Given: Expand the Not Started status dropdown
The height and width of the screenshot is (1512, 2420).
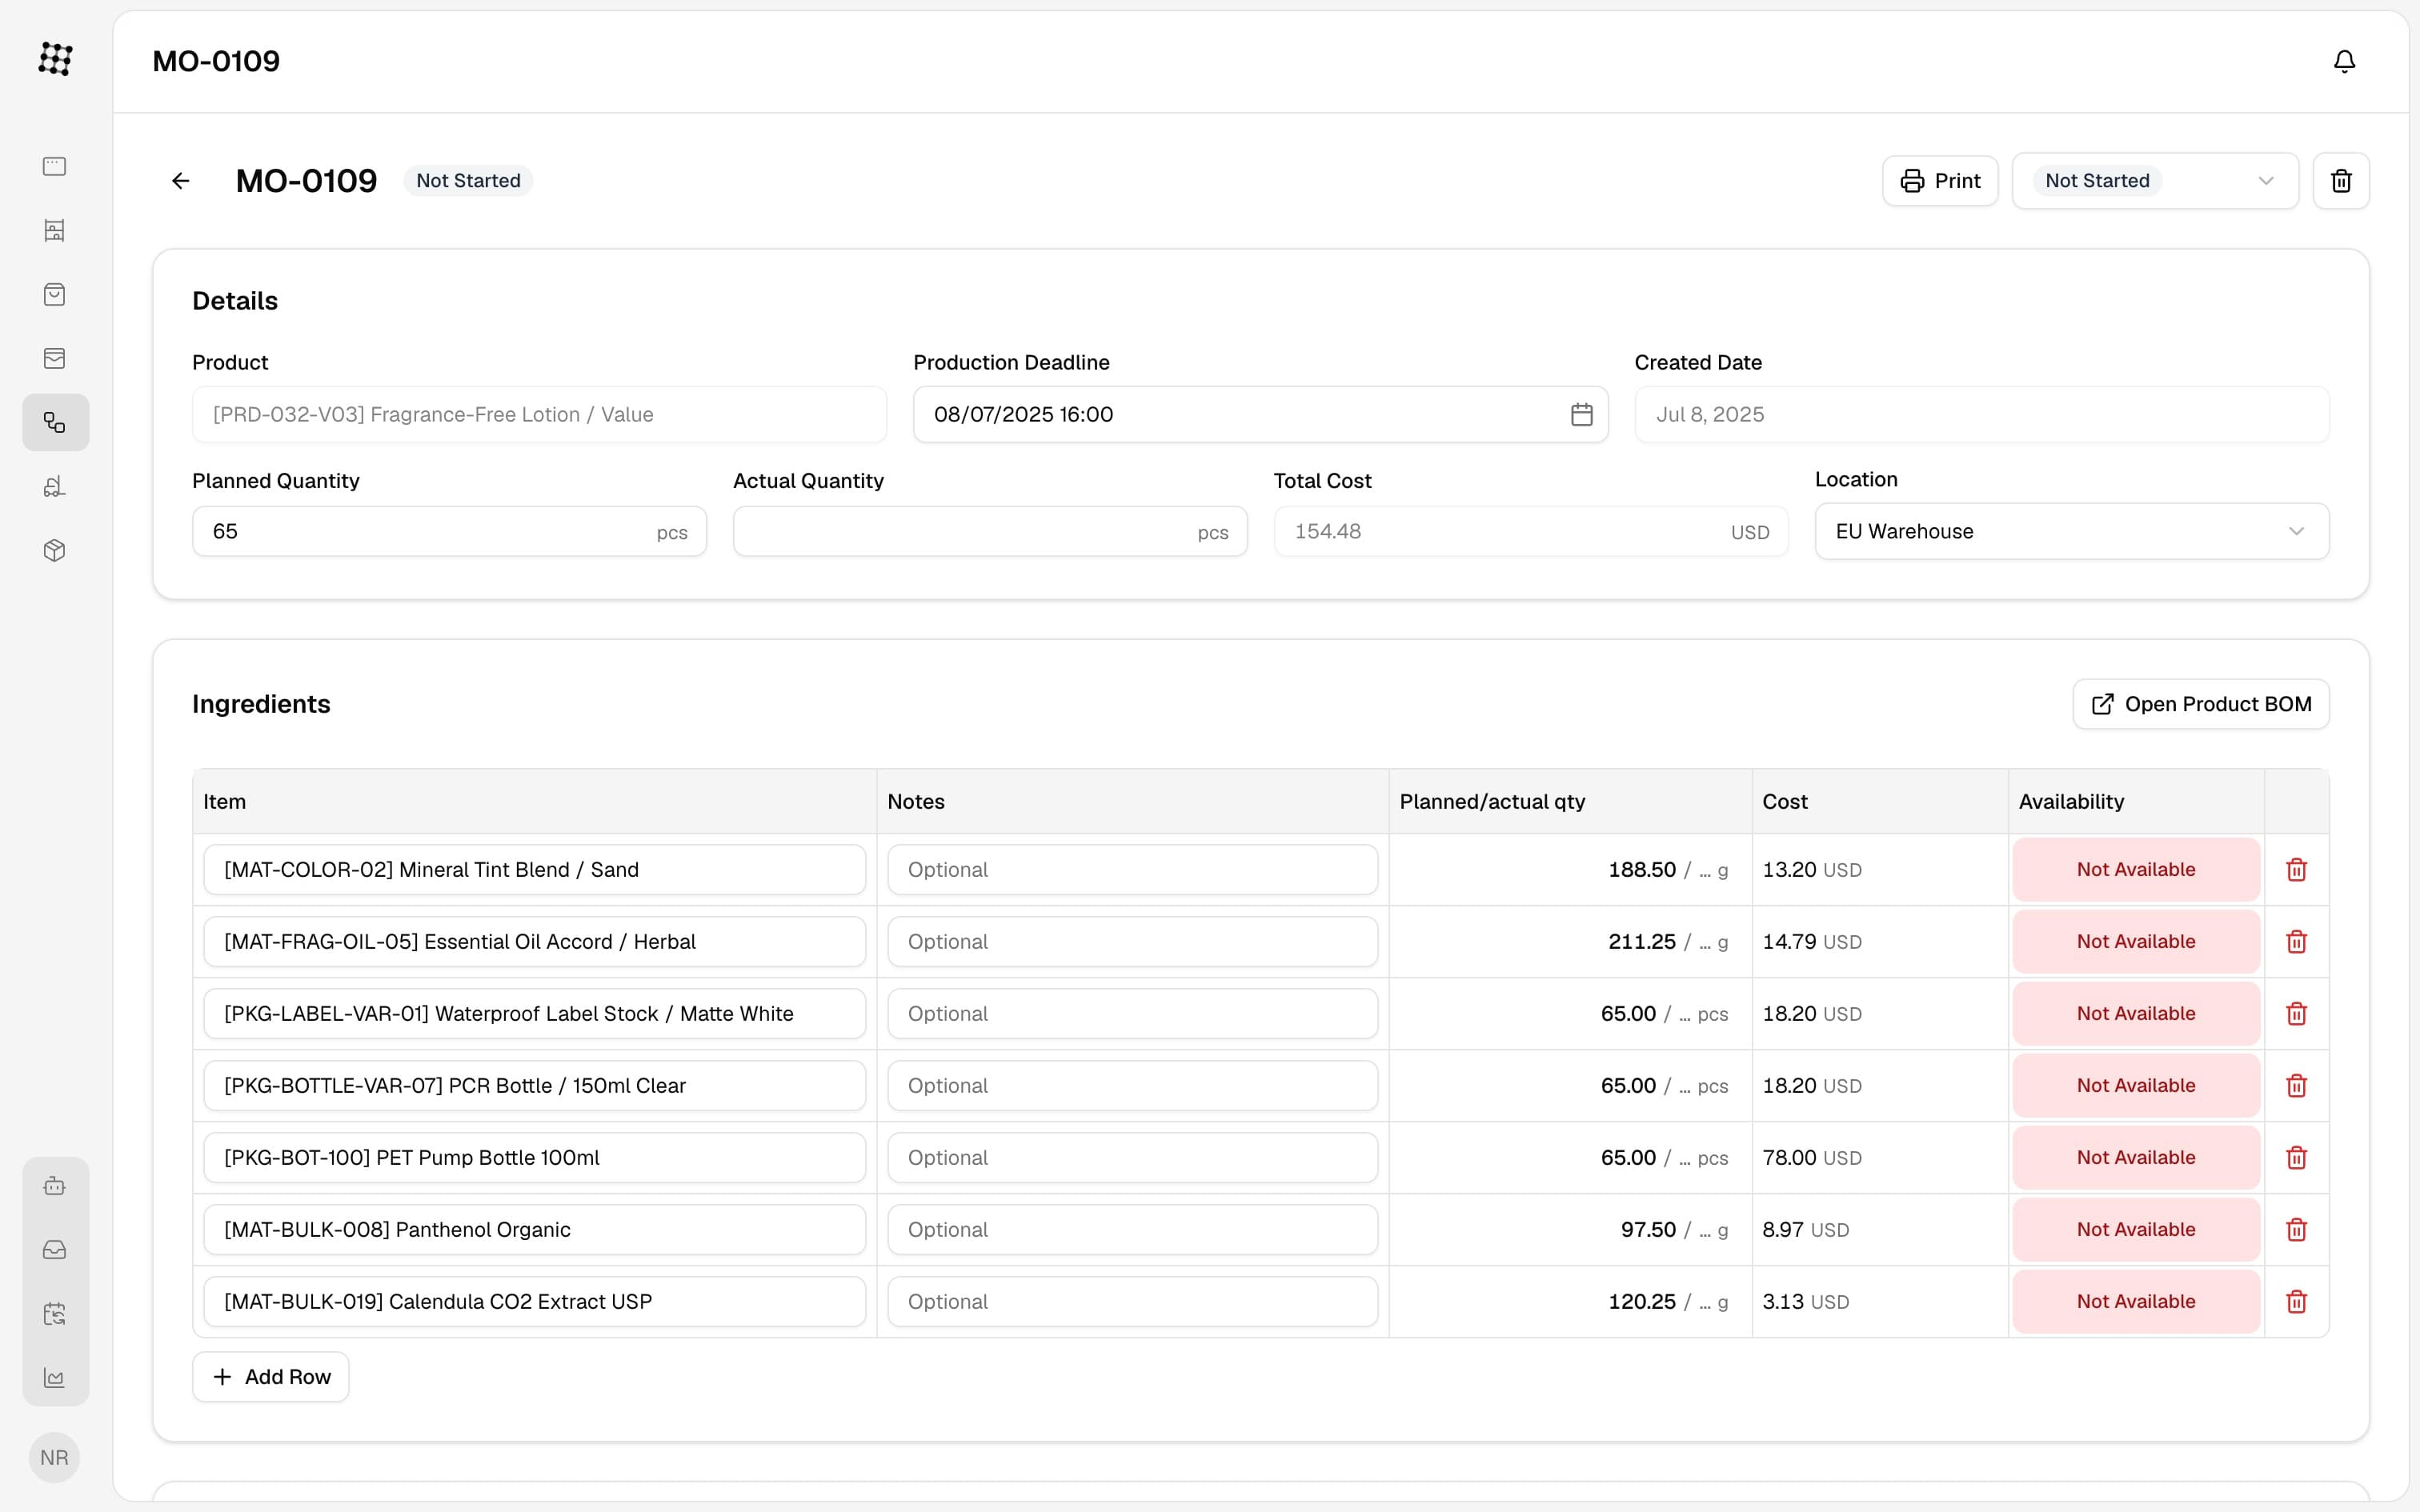Looking at the screenshot, I should (2155, 181).
